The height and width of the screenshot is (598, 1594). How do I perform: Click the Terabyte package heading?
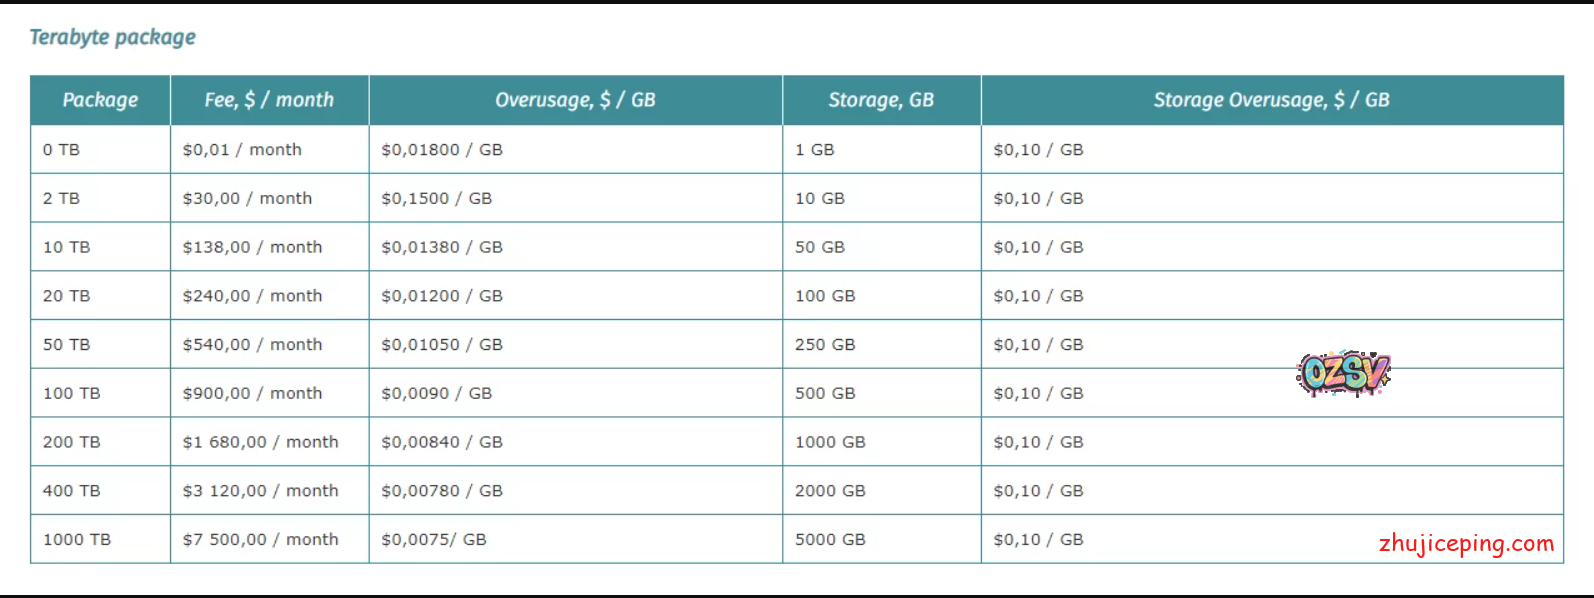click(113, 37)
